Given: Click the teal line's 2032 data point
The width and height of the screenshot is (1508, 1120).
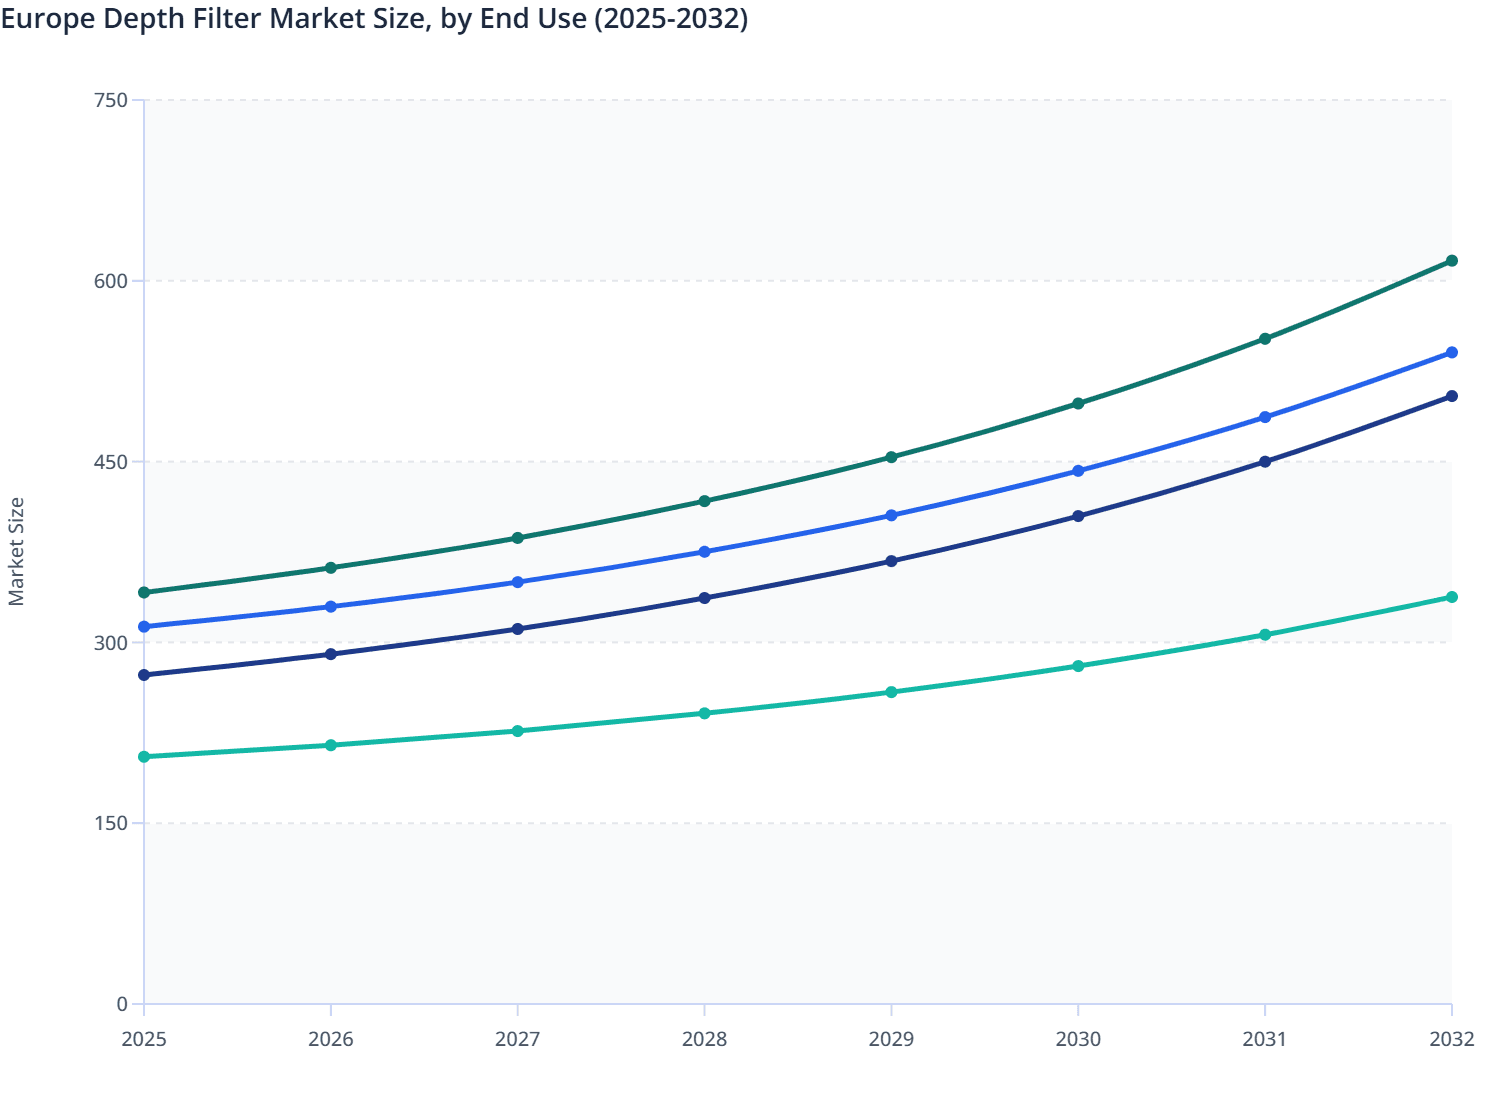Looking at the screenshot, I should [x=1451, y=597].
